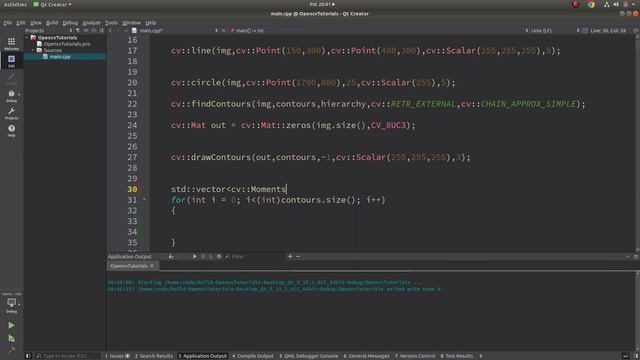Zoom in Application Output with plus icon

[x=290, y=256]
